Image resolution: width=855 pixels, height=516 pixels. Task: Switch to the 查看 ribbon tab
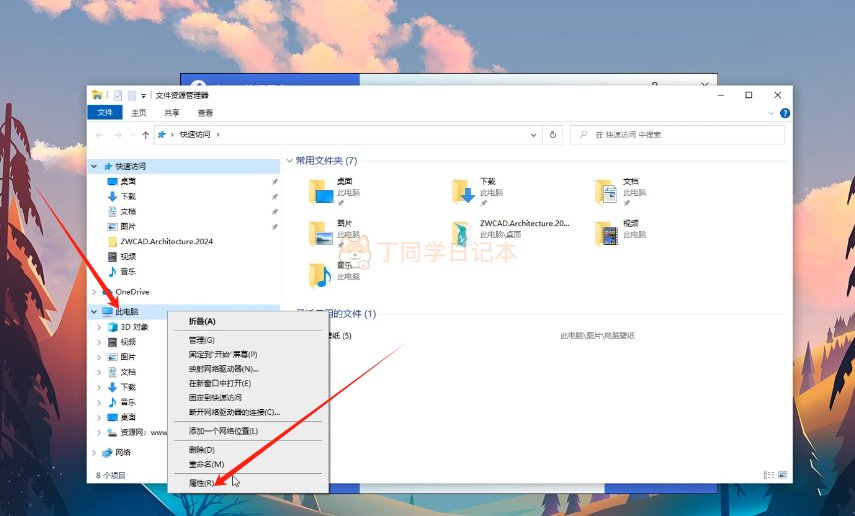pos(205,113)
